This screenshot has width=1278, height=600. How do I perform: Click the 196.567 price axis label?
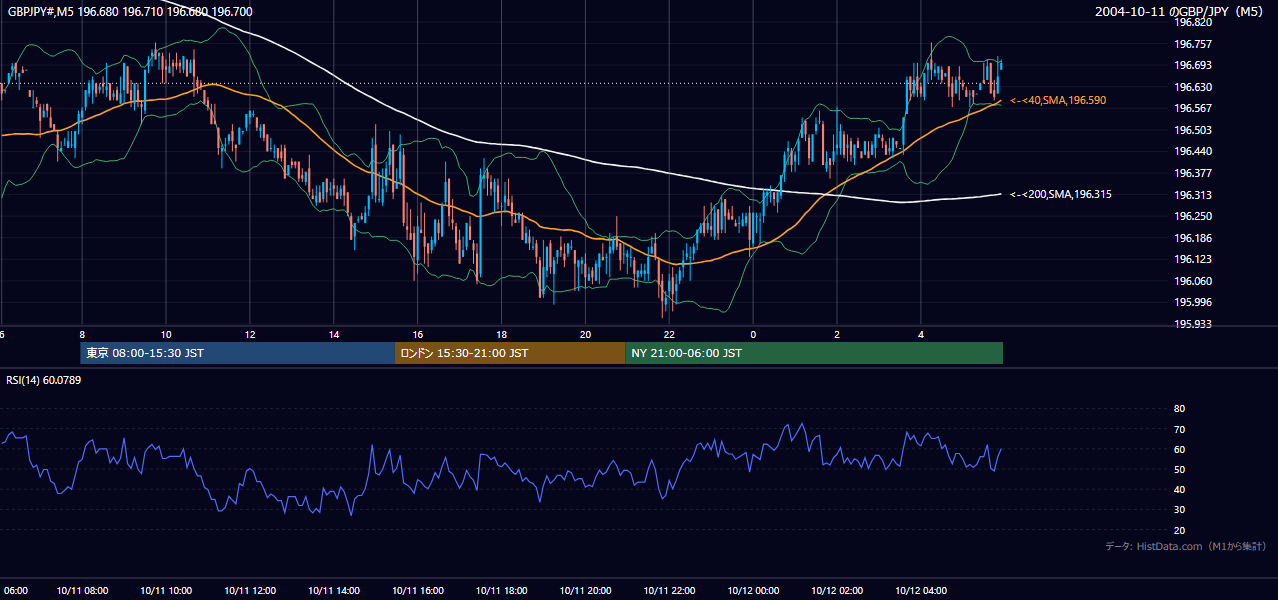(1193, 108)
